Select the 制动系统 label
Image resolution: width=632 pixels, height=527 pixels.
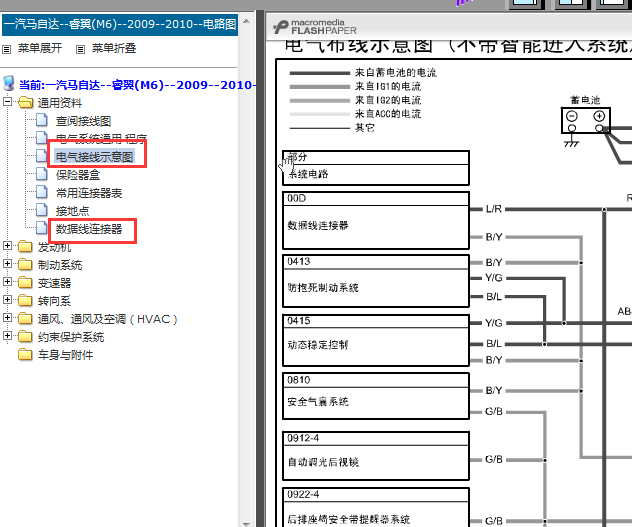60,265
